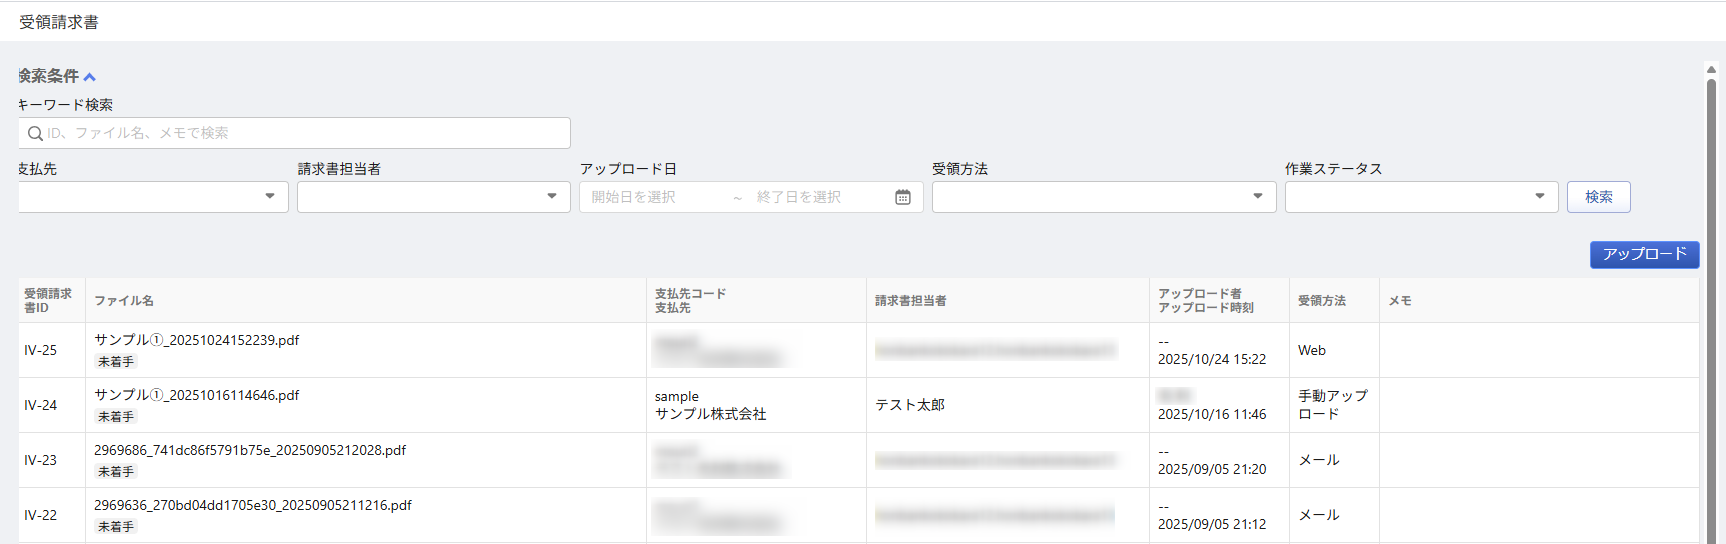
Task: Click the scrollbar up arrow
Action: tap(1711, 69)
